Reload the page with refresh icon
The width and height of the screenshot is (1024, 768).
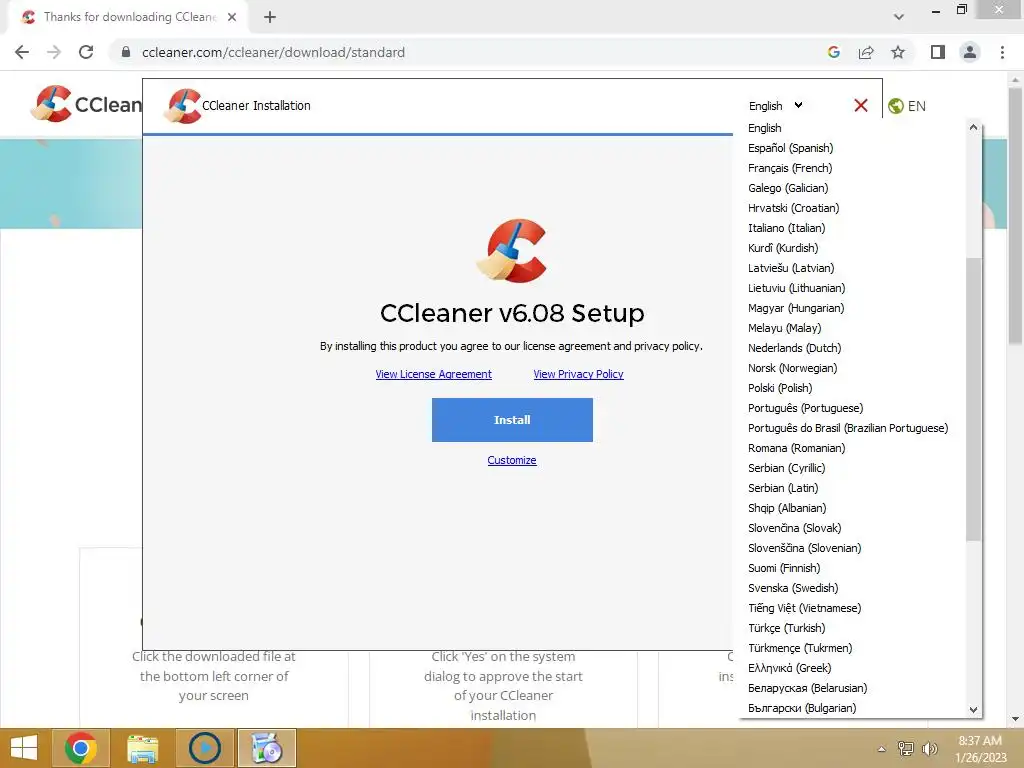pos(86,52)
